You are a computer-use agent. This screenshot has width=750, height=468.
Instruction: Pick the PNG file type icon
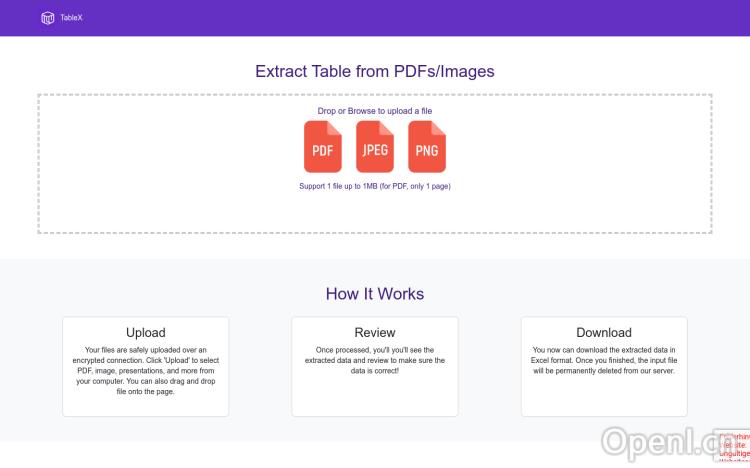point(427,147)
